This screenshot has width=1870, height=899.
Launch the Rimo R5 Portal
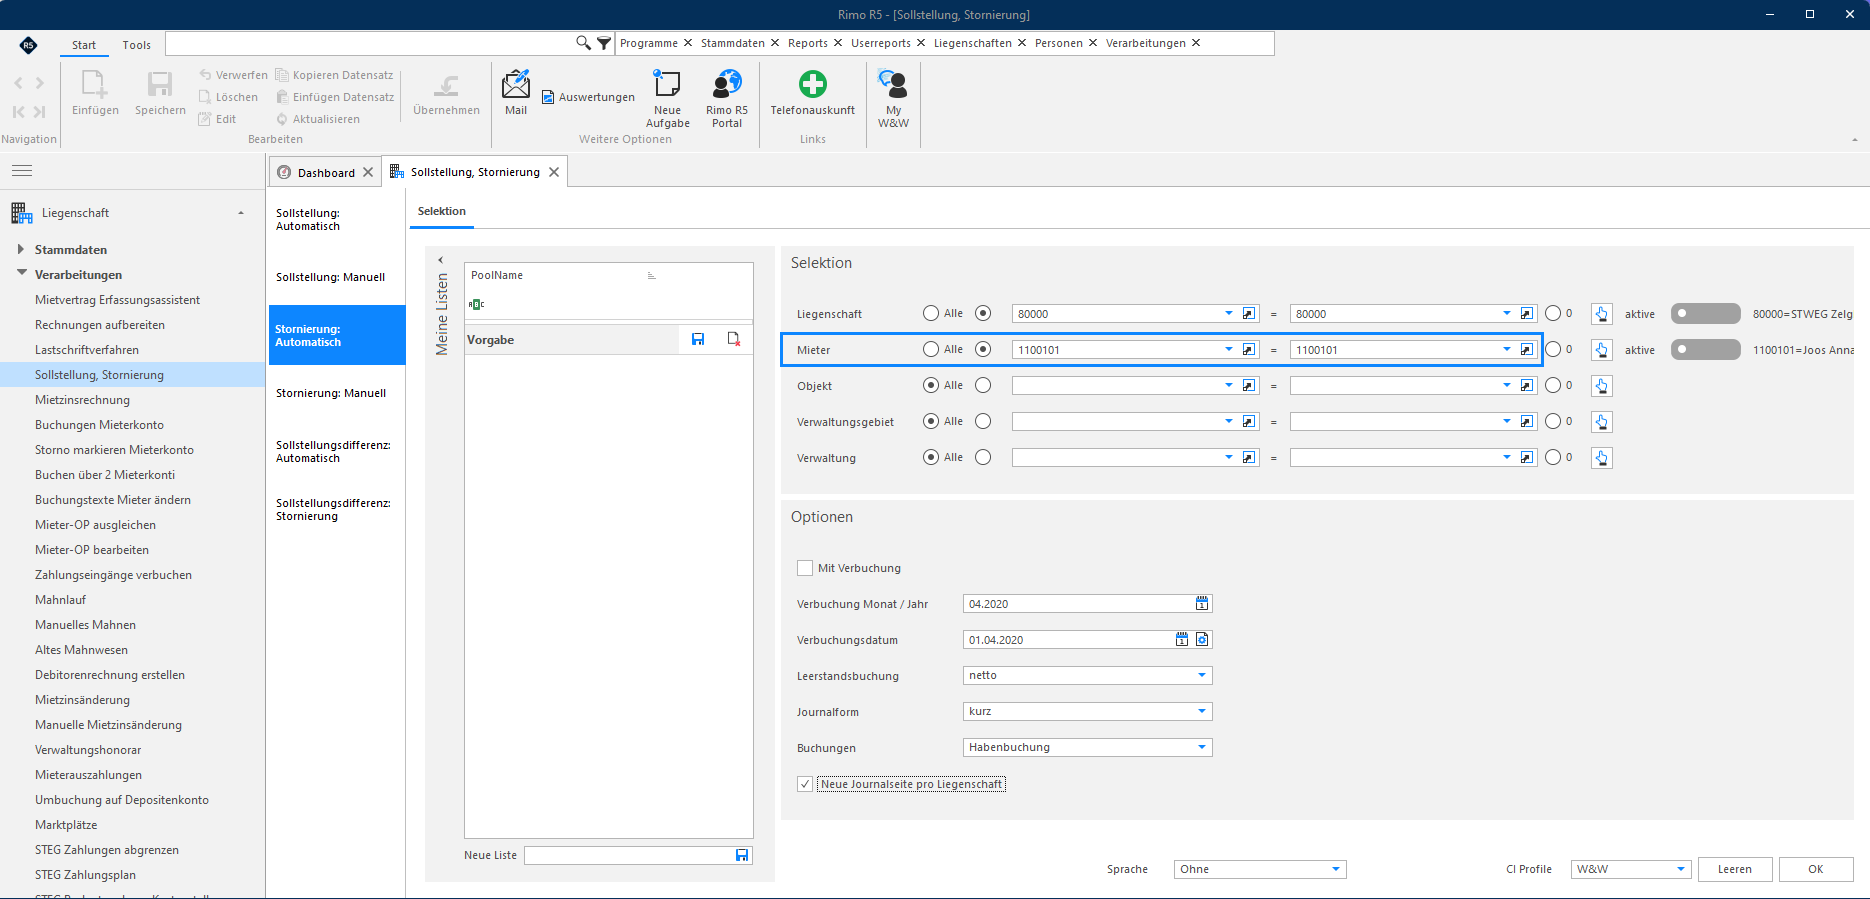(727, 98)
